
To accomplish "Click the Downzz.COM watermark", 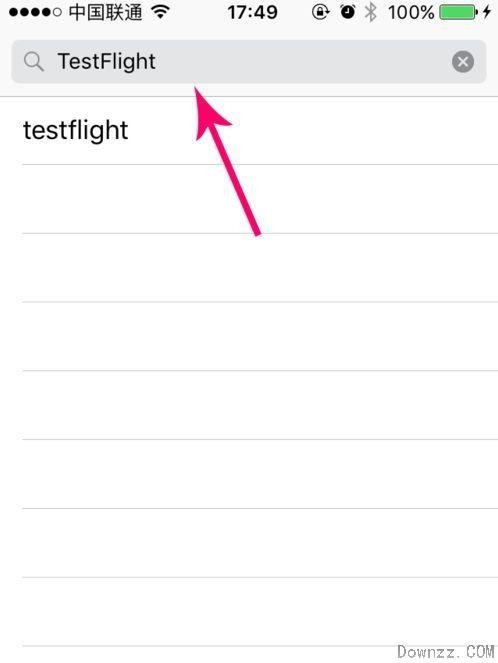I will (x=446, y=652).
